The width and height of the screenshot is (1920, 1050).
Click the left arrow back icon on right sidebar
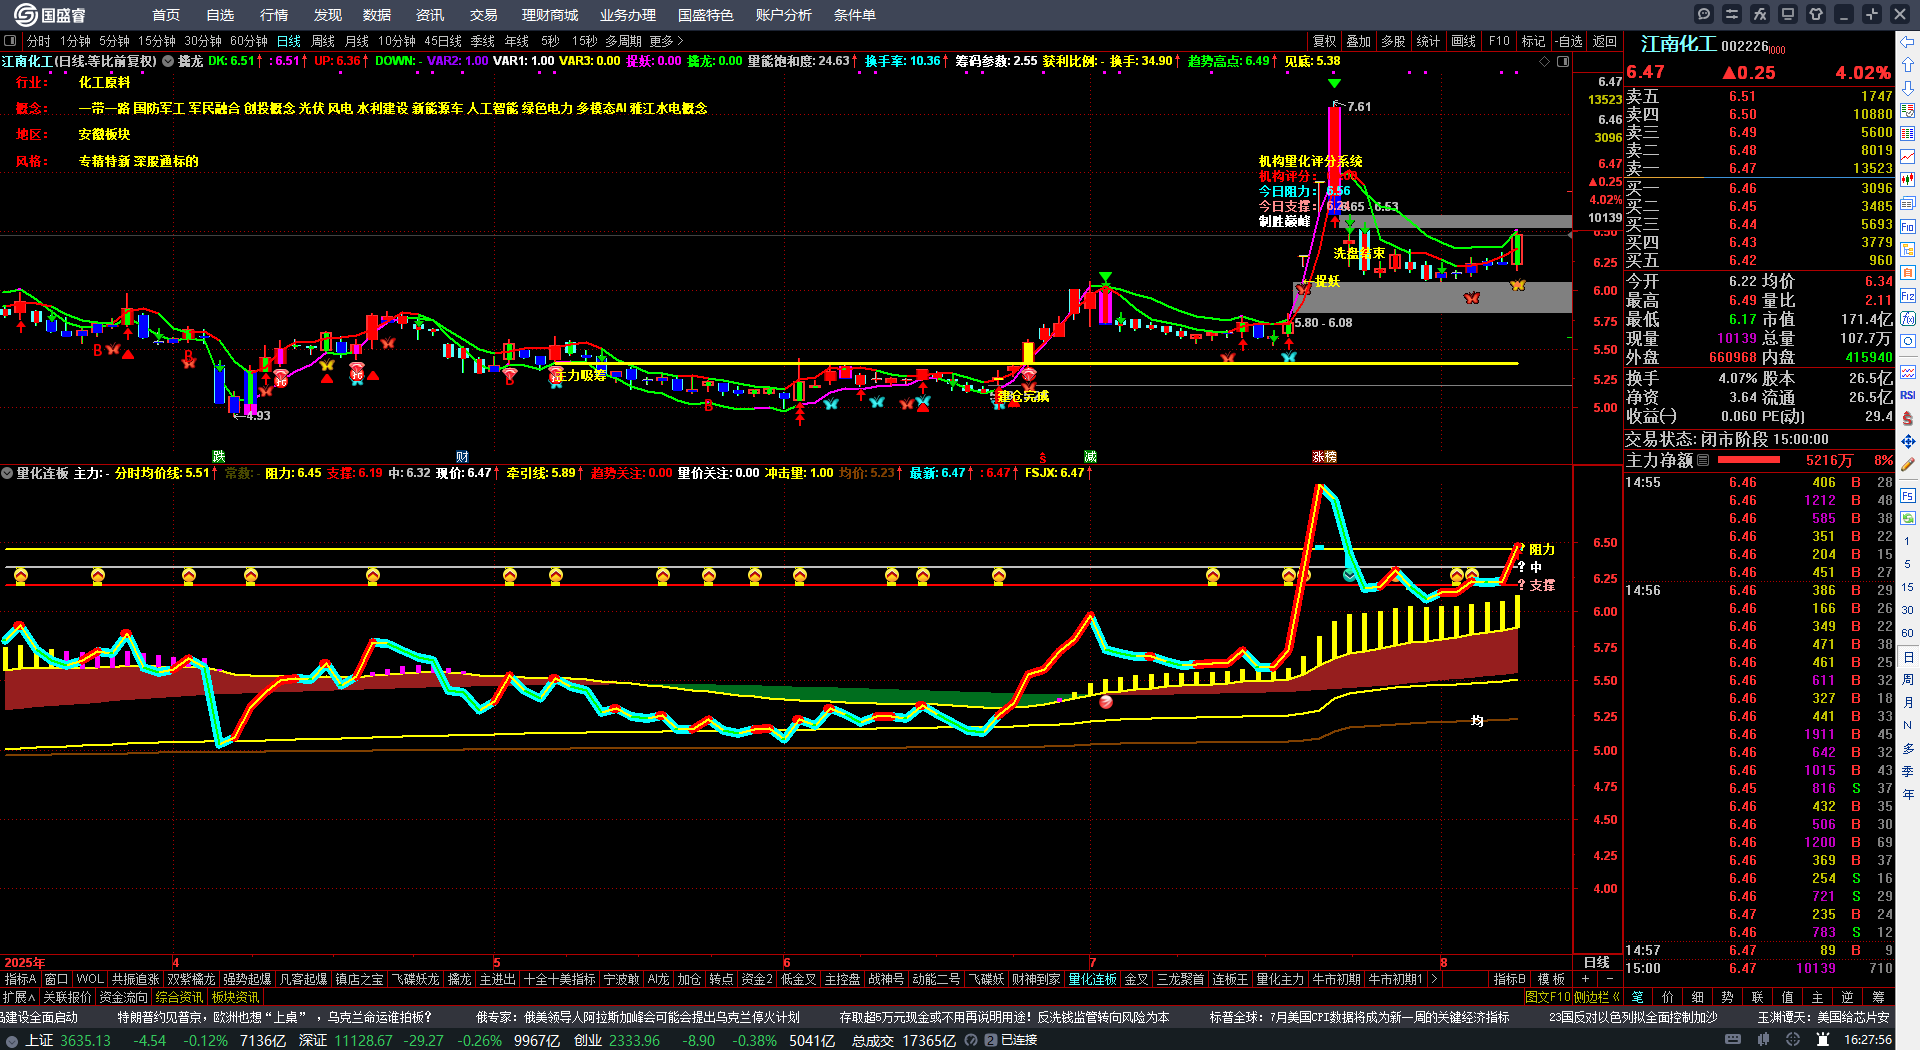click(x=1908, y=42)
